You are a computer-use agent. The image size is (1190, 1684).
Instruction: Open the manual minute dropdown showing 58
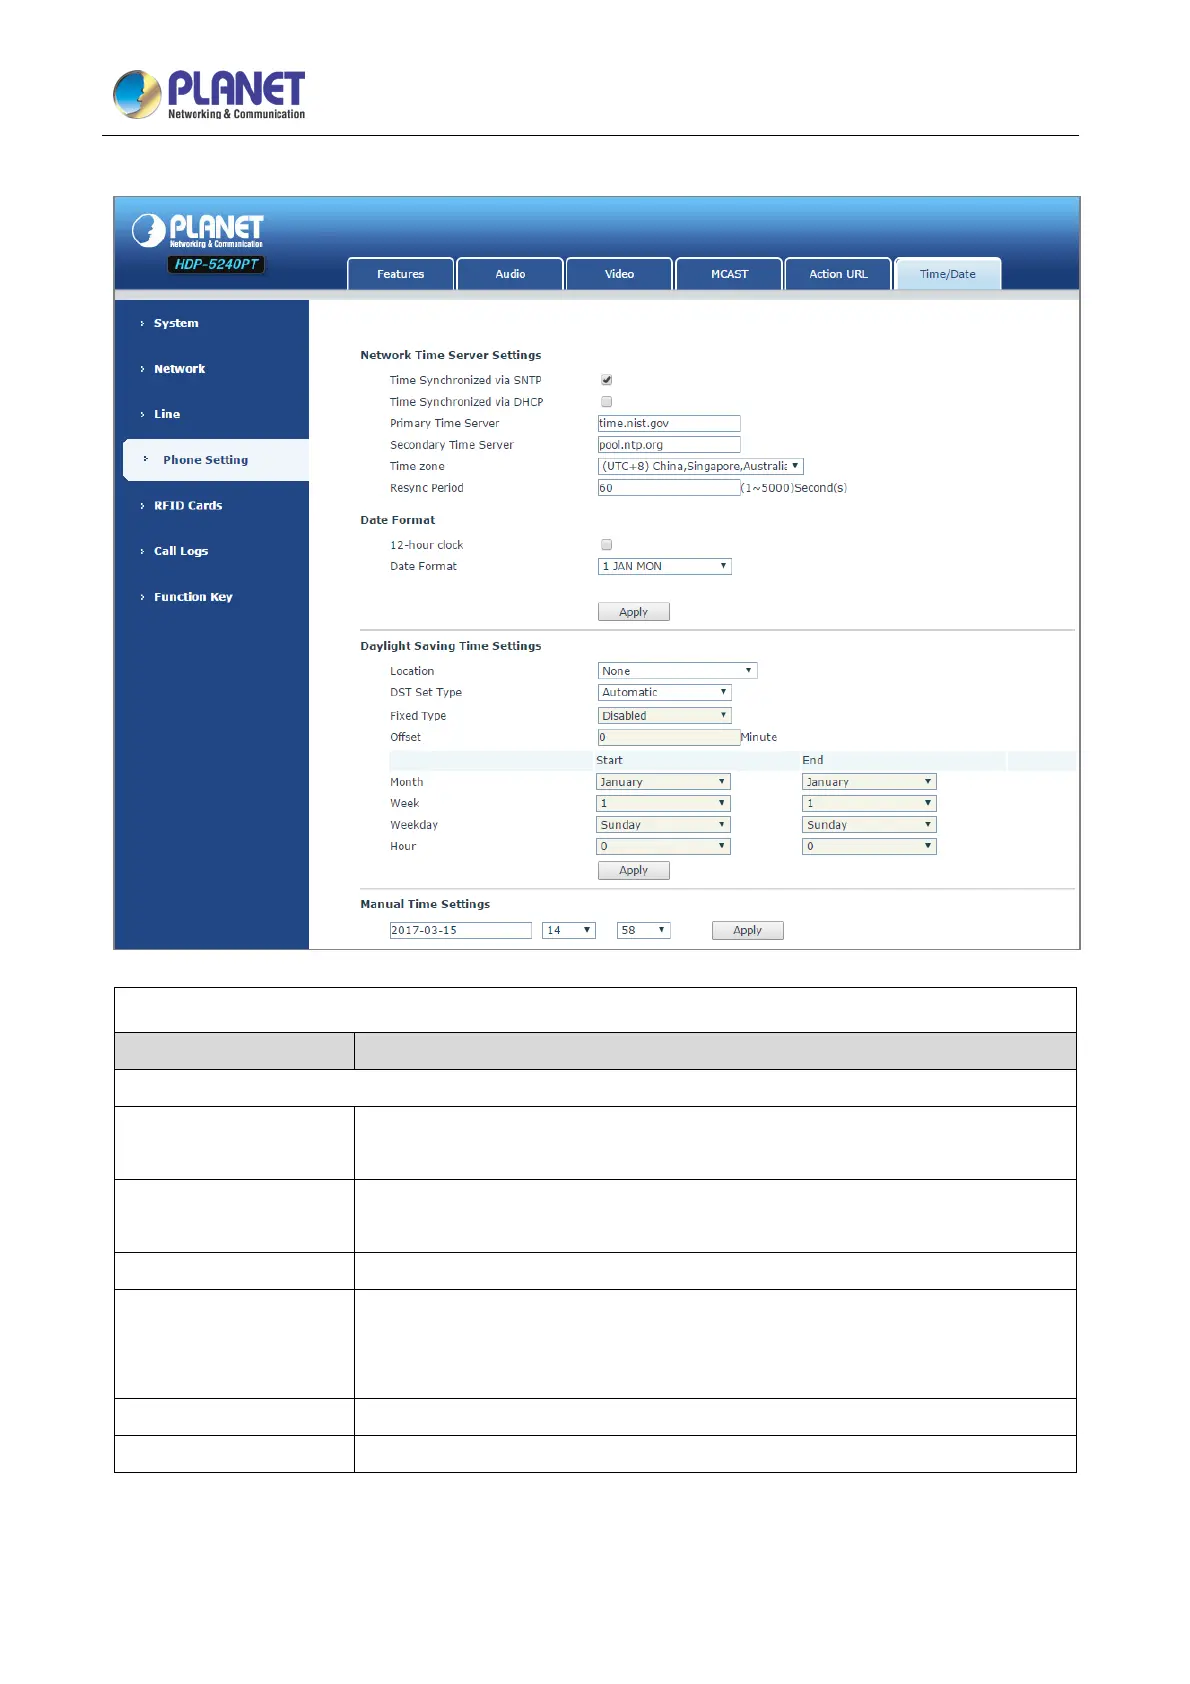643,930
